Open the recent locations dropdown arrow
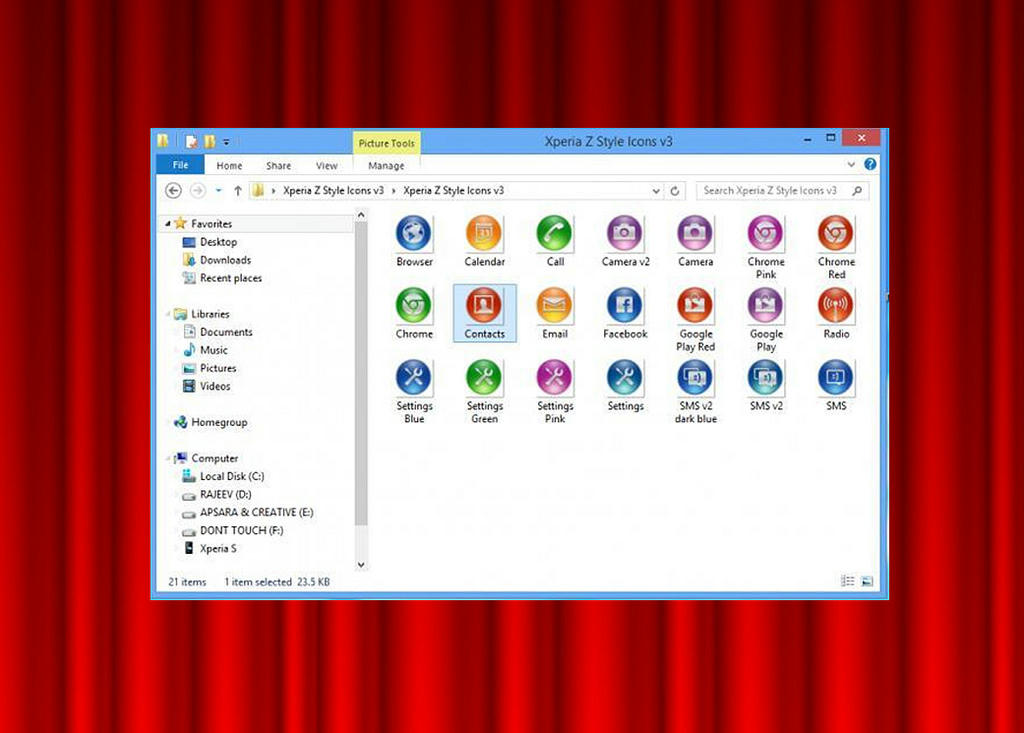Screen dimensions: 1024x733 [x=219, y=191]
